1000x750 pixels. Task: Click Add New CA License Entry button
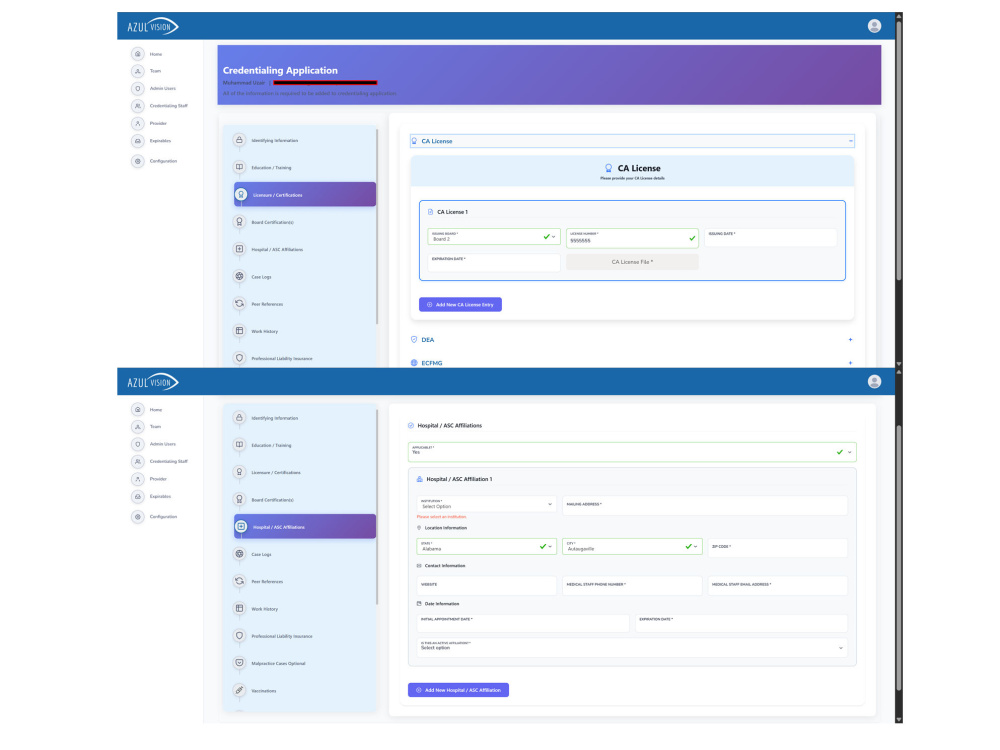coord(460,304)
